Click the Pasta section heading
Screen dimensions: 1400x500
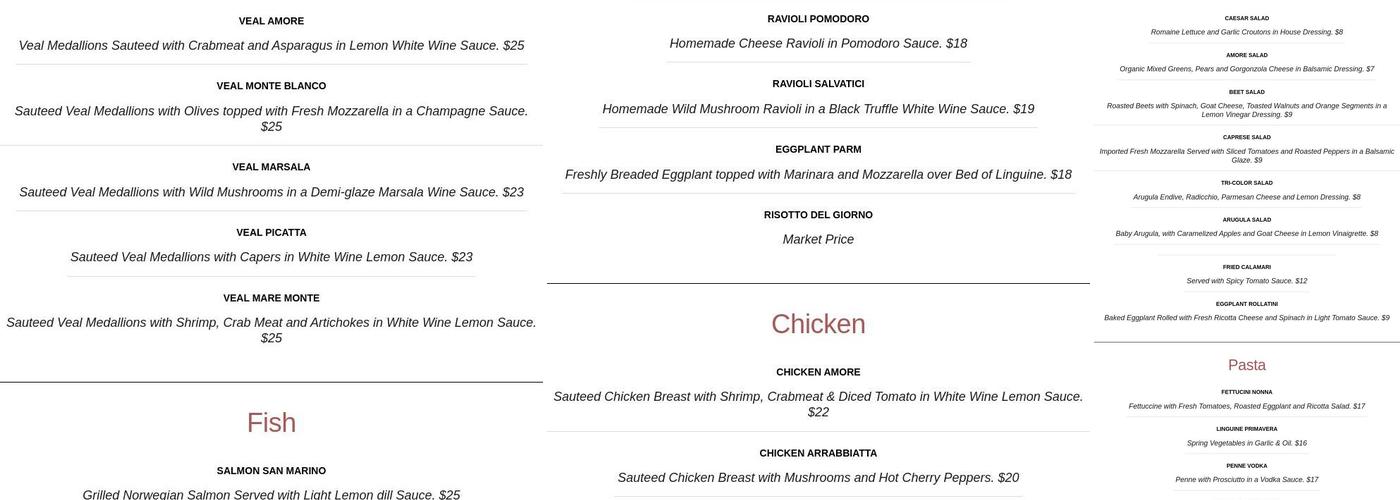pyautogui.click(x=1246, y=365)
